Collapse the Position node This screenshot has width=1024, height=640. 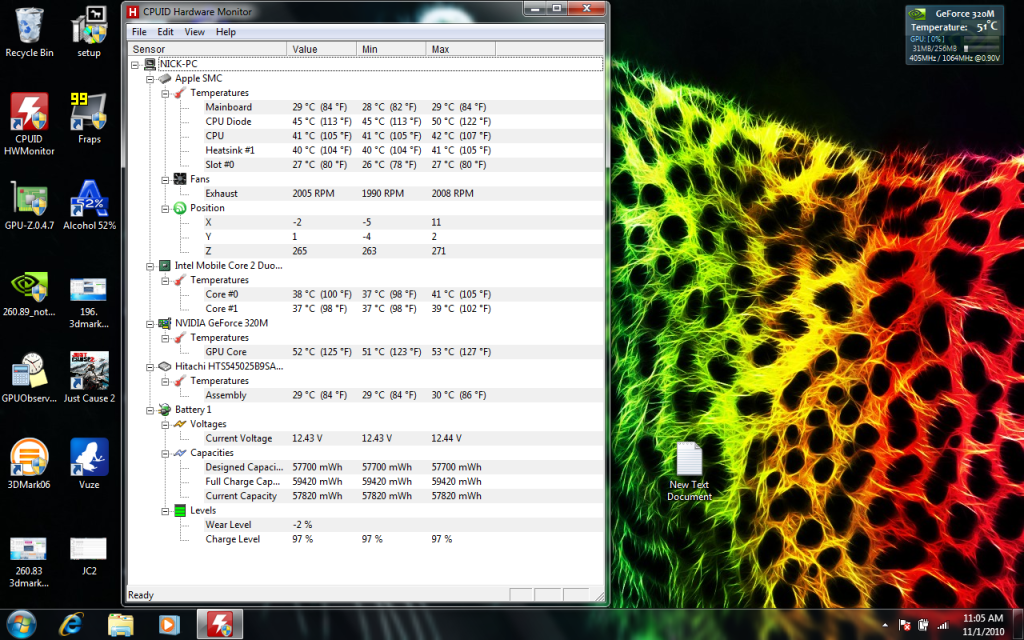pyautogui.click(x=165, y=208)
